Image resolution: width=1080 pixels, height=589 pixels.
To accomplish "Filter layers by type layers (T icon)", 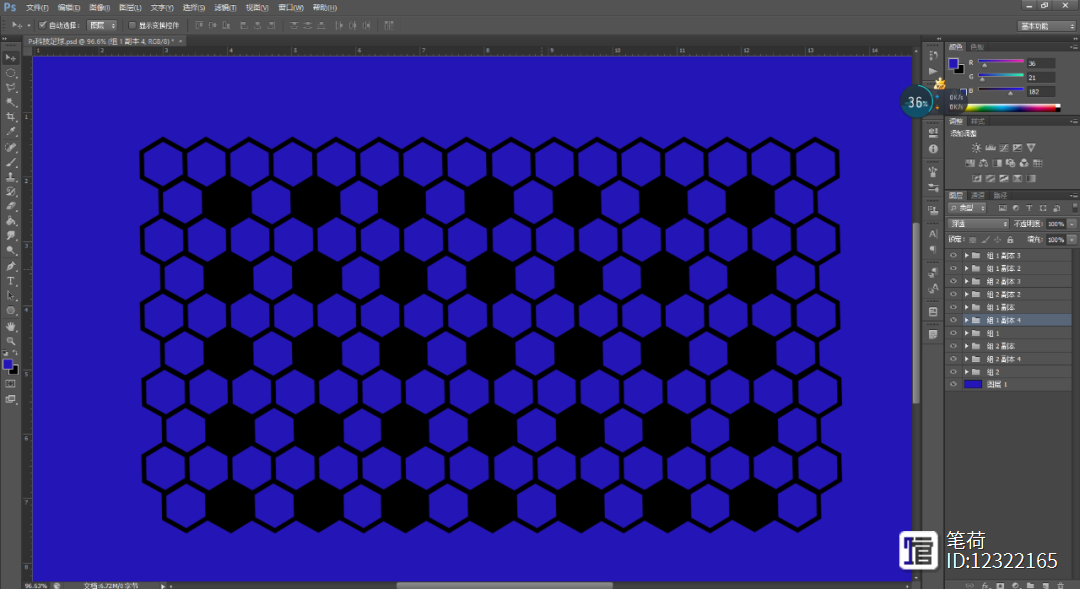I will pos(1029,208).
